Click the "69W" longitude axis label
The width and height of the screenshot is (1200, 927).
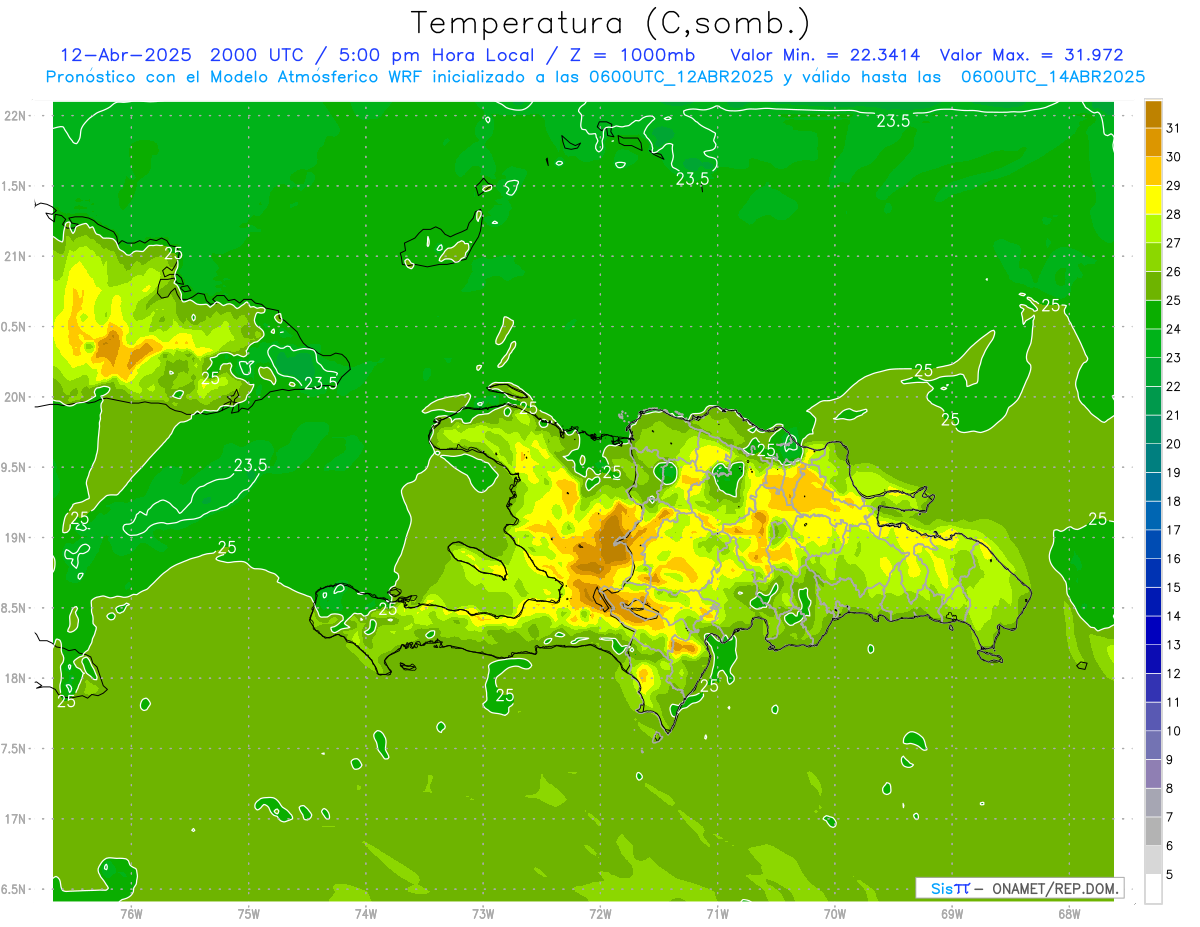pos(951,914)
